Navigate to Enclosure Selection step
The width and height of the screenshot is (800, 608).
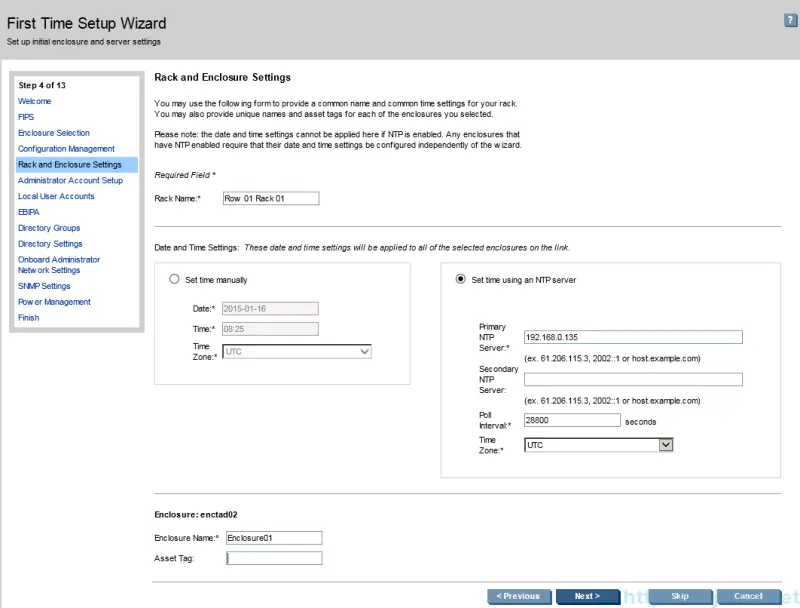click(x=53, y=132)
